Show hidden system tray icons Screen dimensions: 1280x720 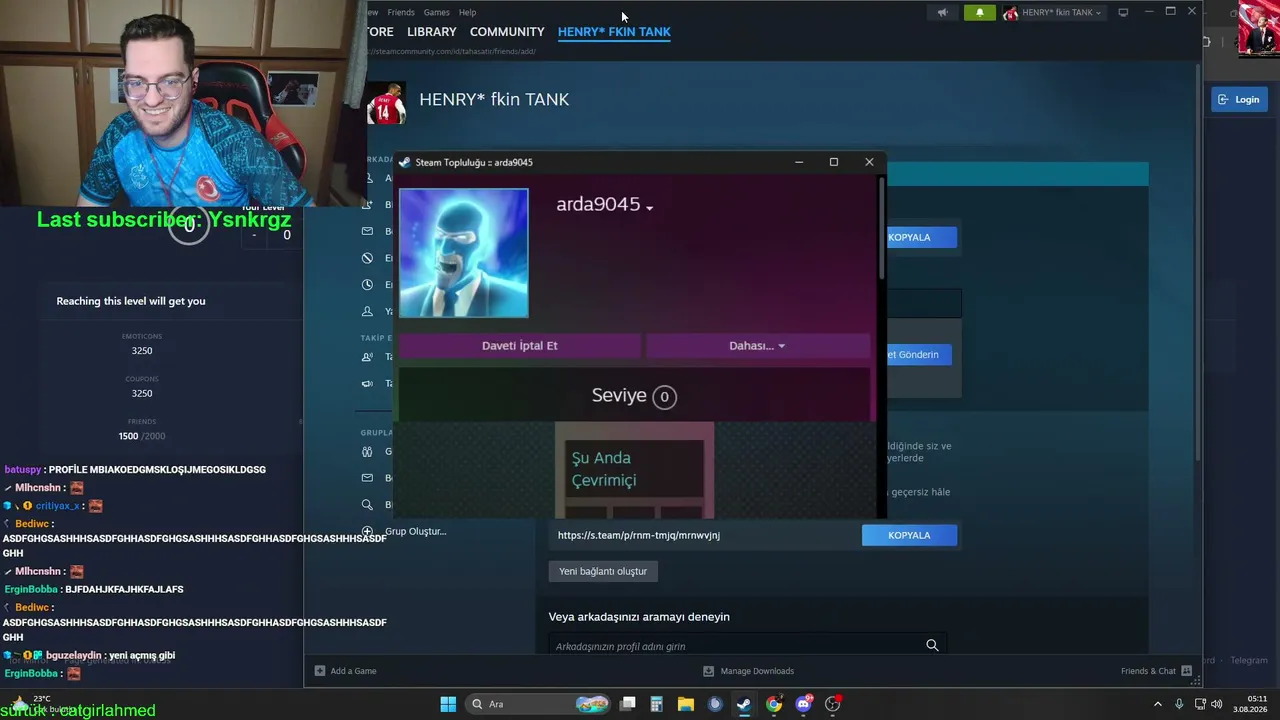pos(1158,704)
